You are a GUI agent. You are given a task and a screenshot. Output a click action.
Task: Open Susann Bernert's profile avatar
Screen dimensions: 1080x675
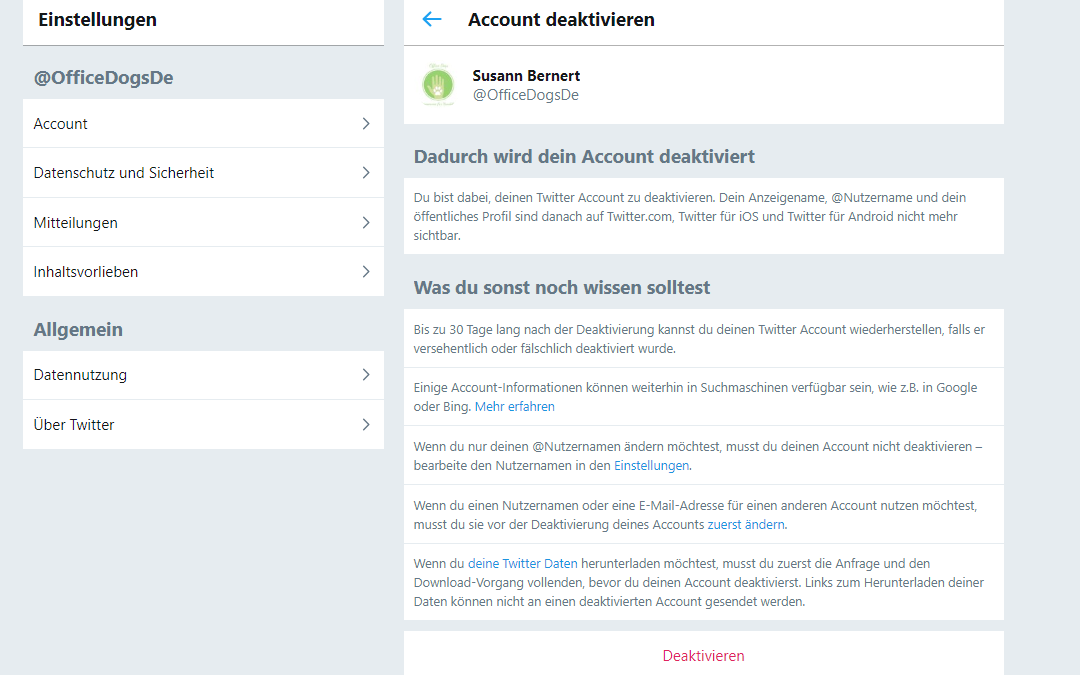click(x=438, y=85)
